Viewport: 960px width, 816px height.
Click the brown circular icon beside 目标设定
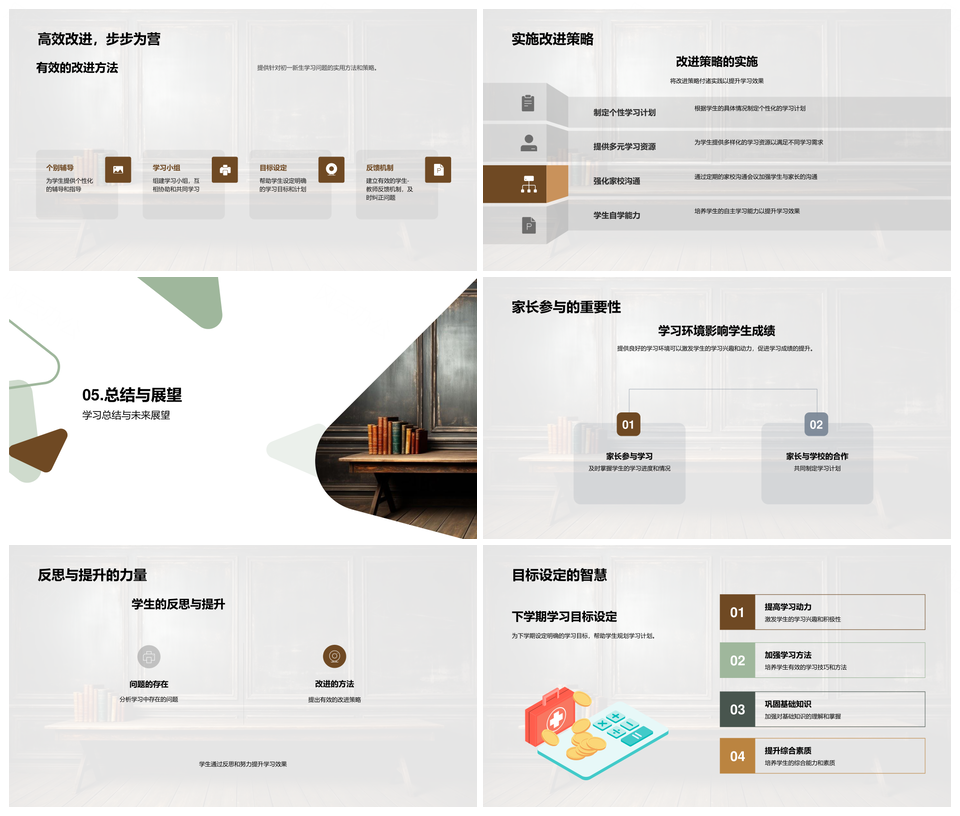pyautogui.click(x=331, y=170)
